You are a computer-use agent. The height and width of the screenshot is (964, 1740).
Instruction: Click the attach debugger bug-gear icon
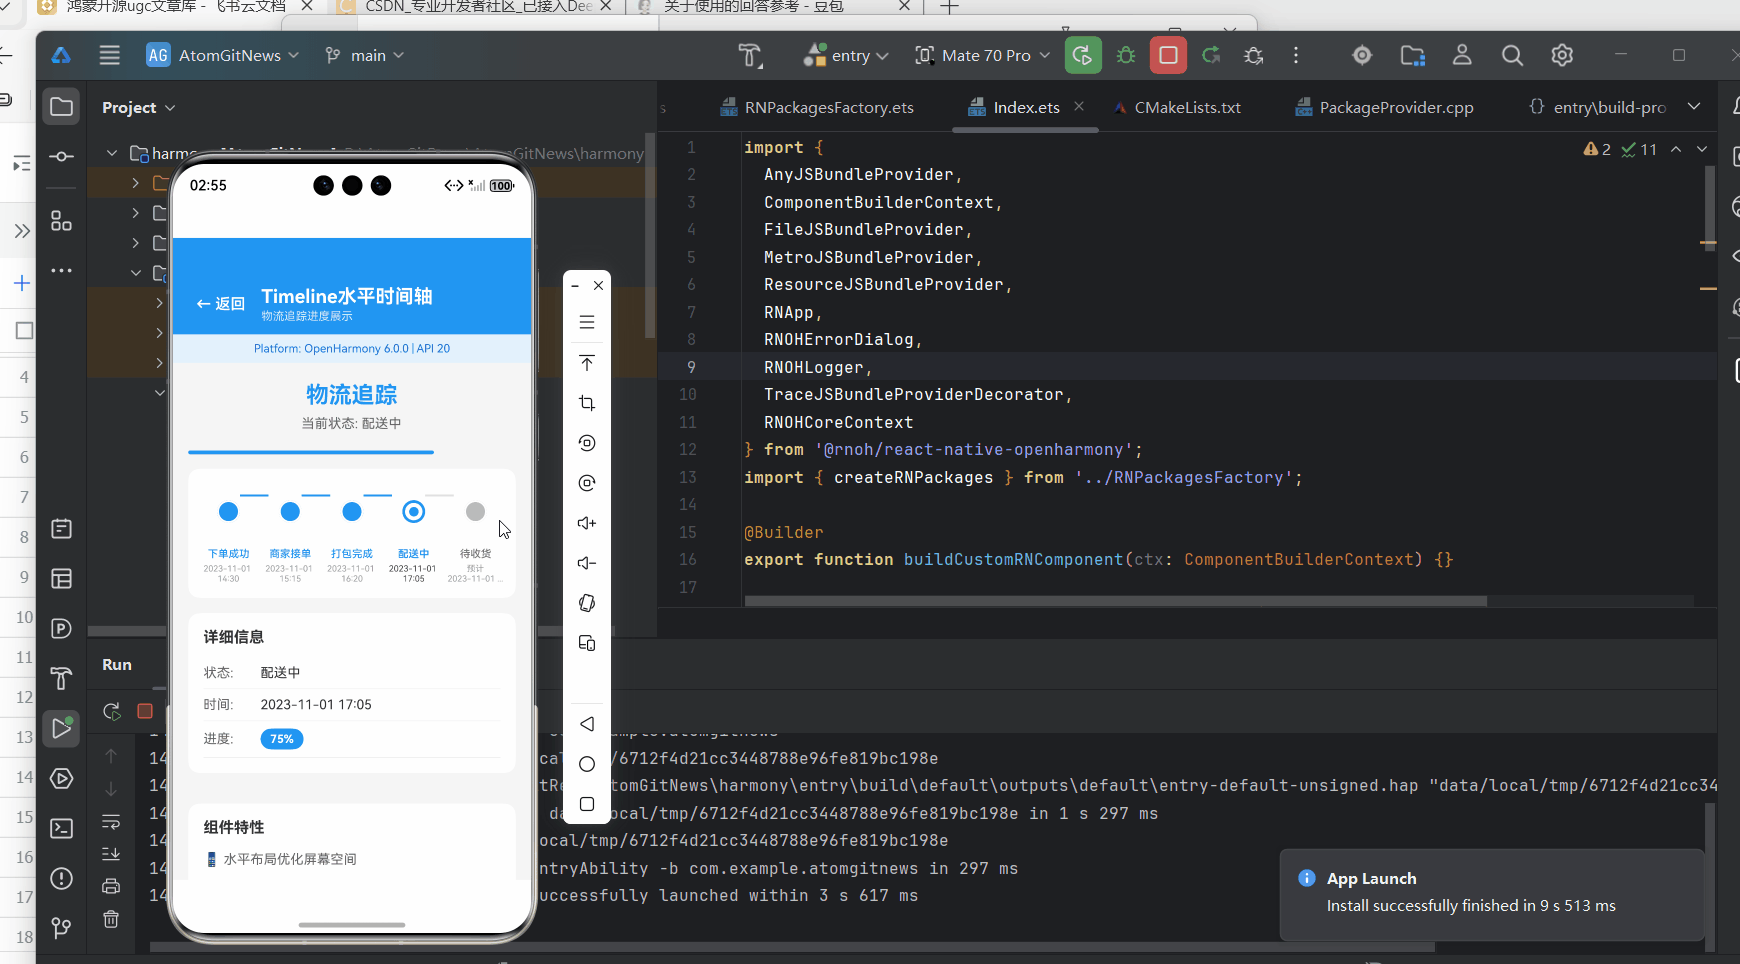(x=1254, y=55)
